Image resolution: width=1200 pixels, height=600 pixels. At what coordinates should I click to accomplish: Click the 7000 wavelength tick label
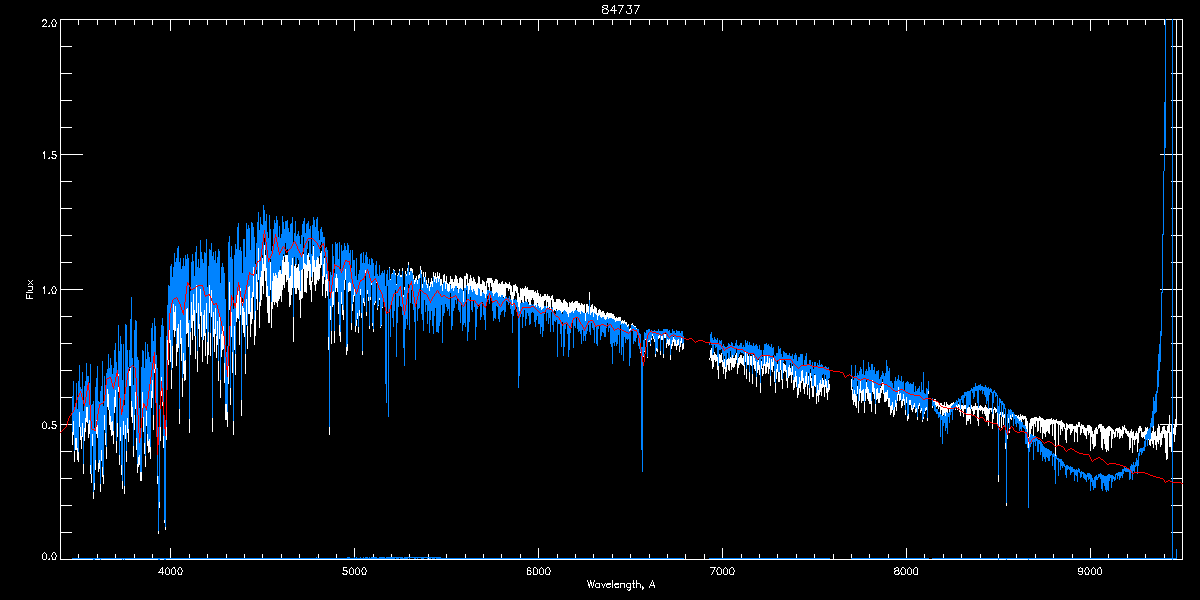tap(722, 571)
